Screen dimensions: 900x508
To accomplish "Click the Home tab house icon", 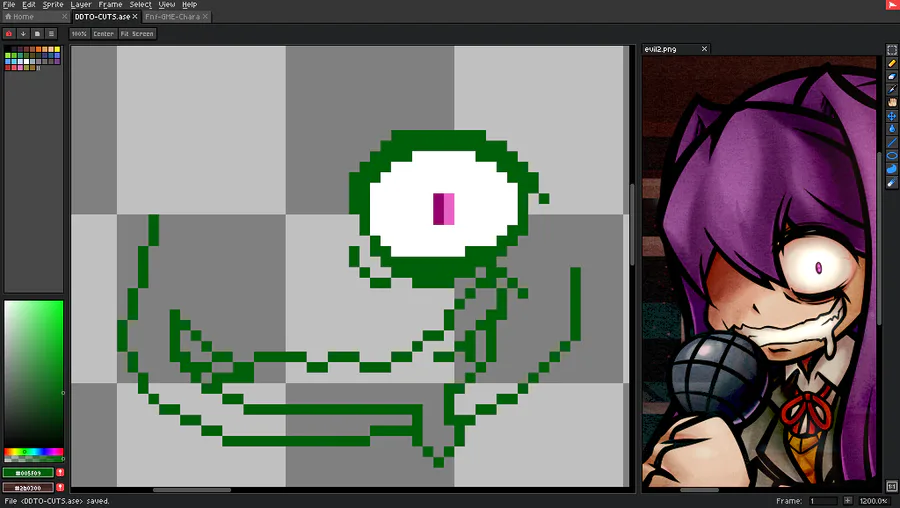I will [8, 17].
